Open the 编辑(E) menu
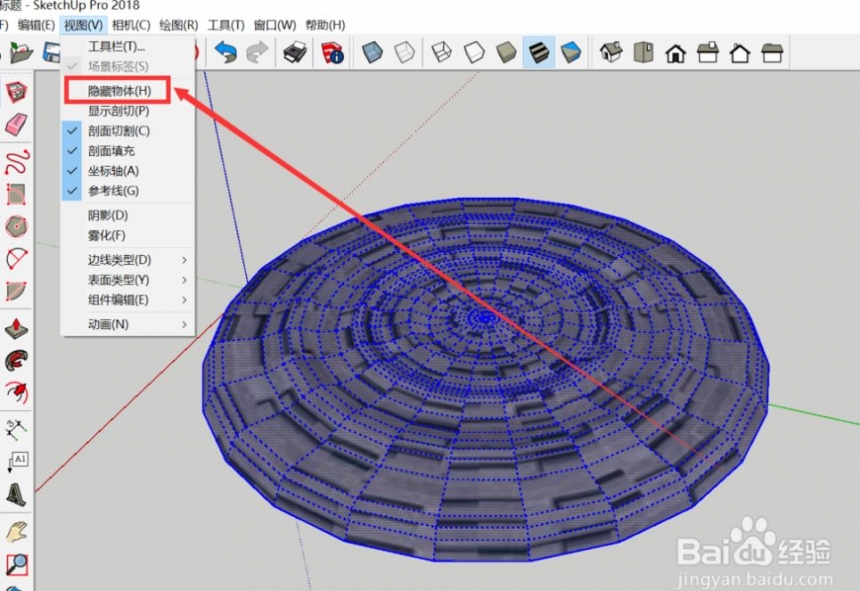The height and width of the screenshot is (591, 860). [36, 25]
